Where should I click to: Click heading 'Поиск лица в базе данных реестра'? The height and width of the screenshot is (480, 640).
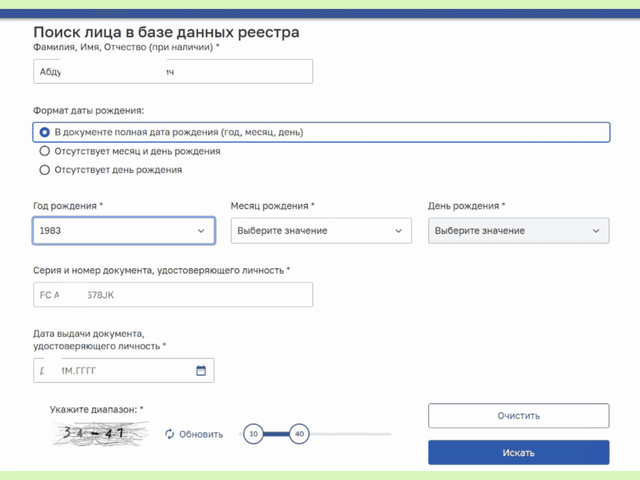click(166, 32)
